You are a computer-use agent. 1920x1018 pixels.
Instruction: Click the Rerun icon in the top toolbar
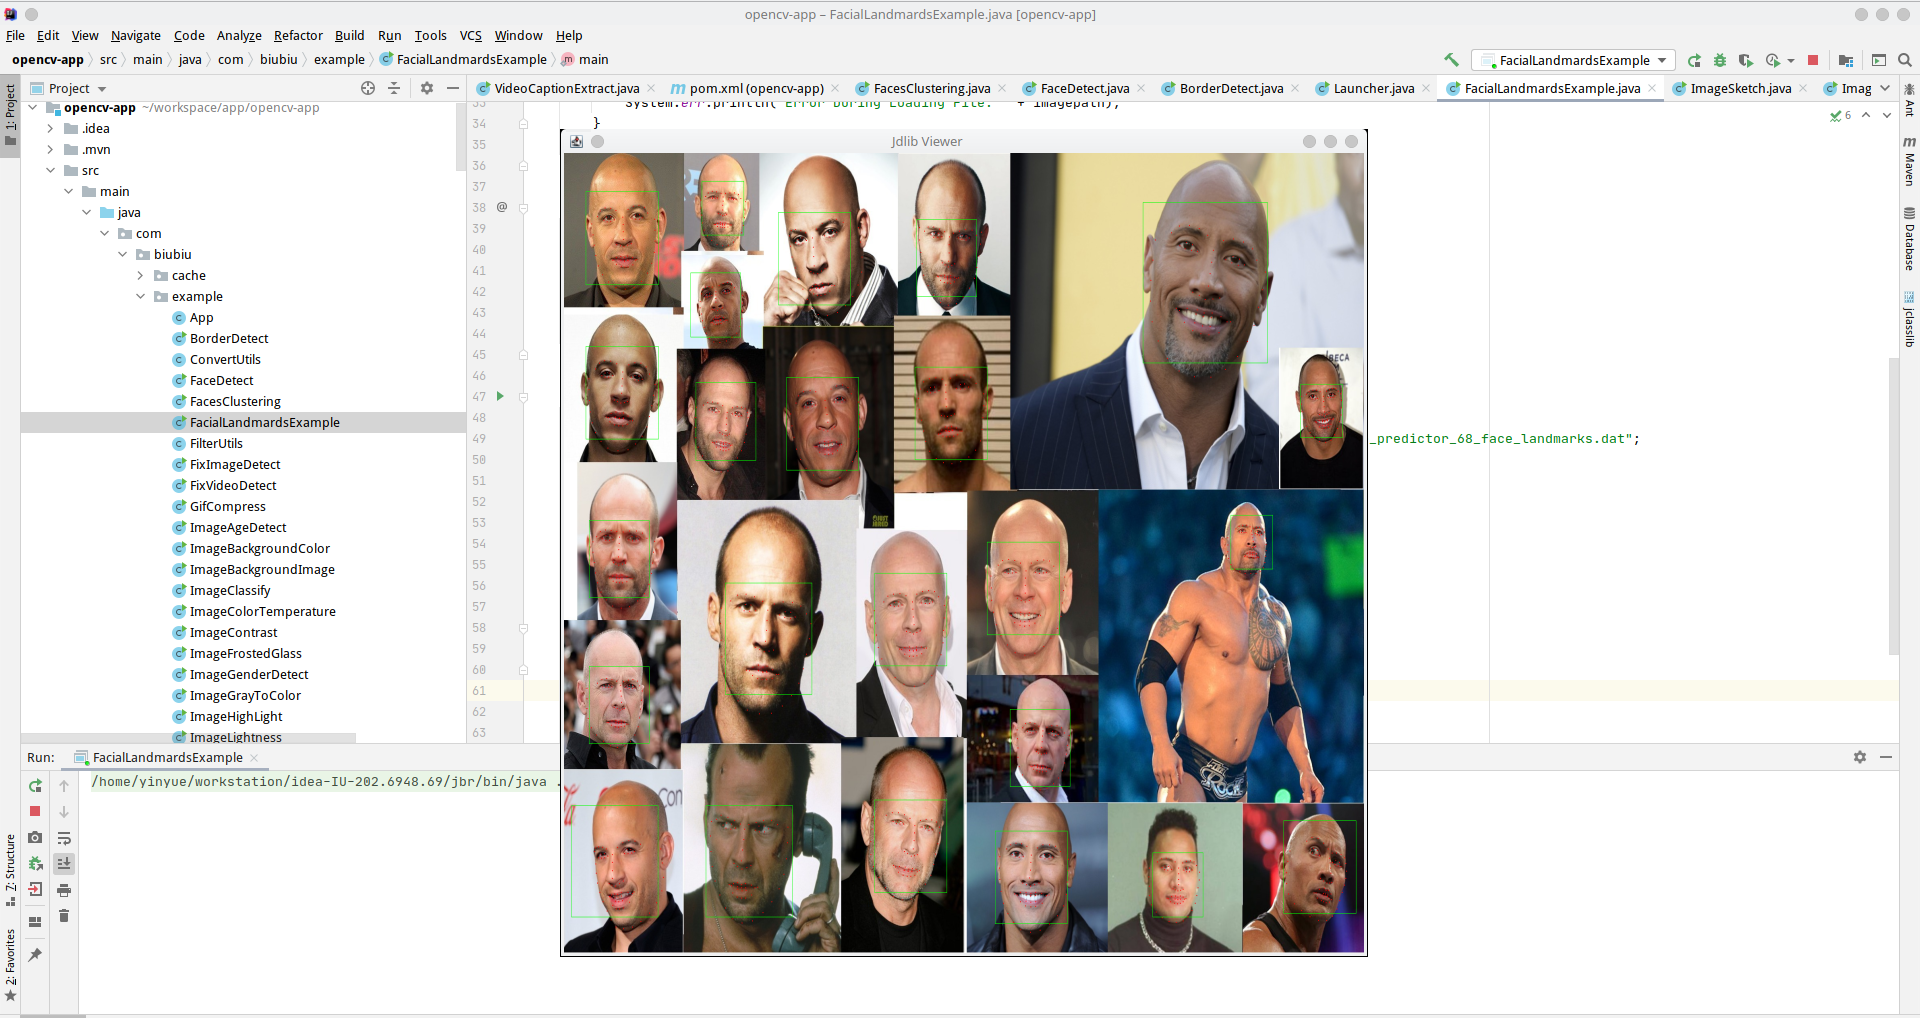pyautogui.click(x=1694, y=60)
